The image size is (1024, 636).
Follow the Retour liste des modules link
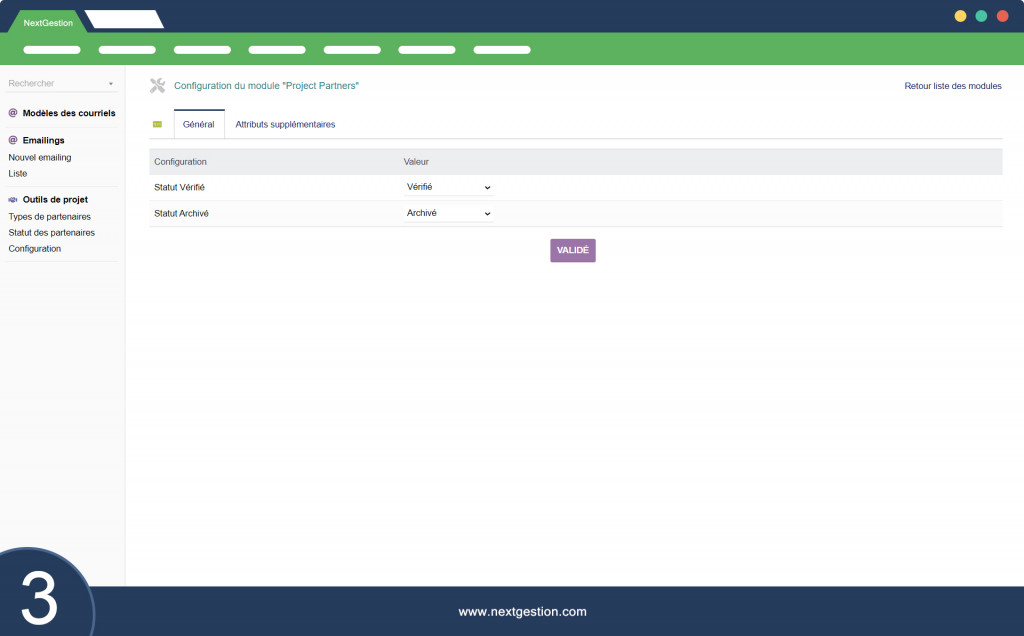(953, 86)
